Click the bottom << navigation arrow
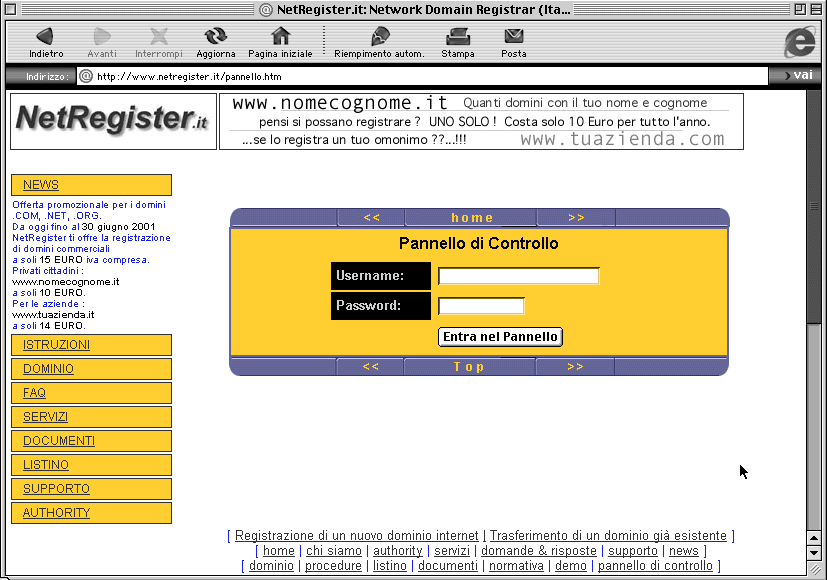The image size is (827, 580). 370,366
